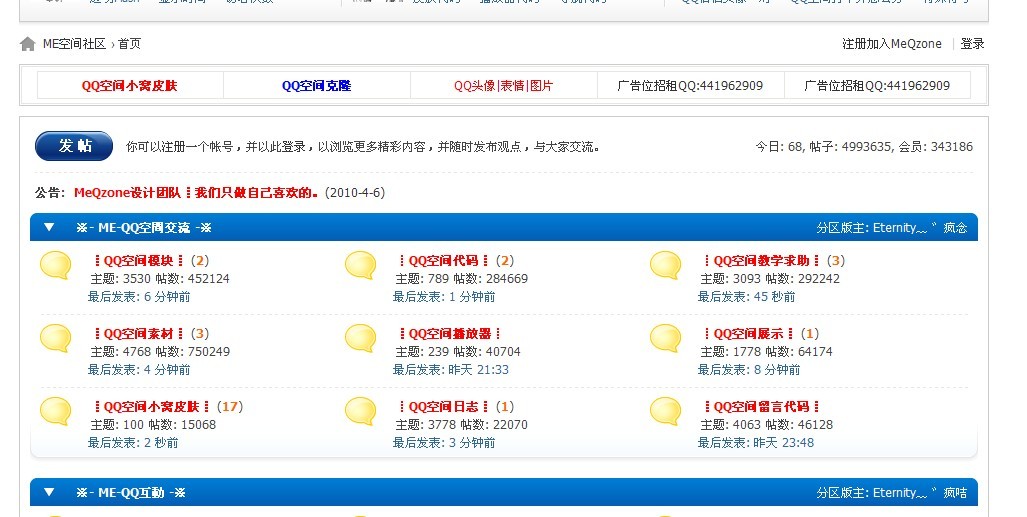Click the speech bubble icon for QQ空间日志

pyautogui.click(x=360, y=412)
